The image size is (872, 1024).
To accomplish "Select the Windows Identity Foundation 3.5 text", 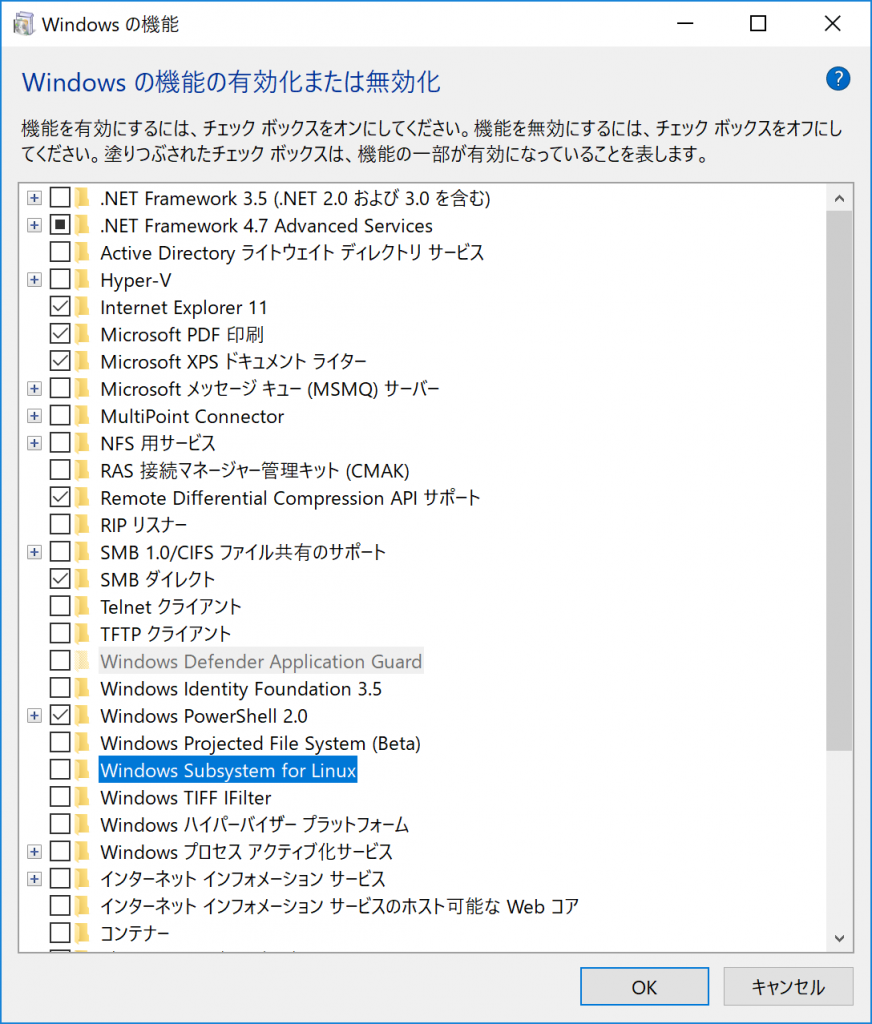I will click(241, 688).
